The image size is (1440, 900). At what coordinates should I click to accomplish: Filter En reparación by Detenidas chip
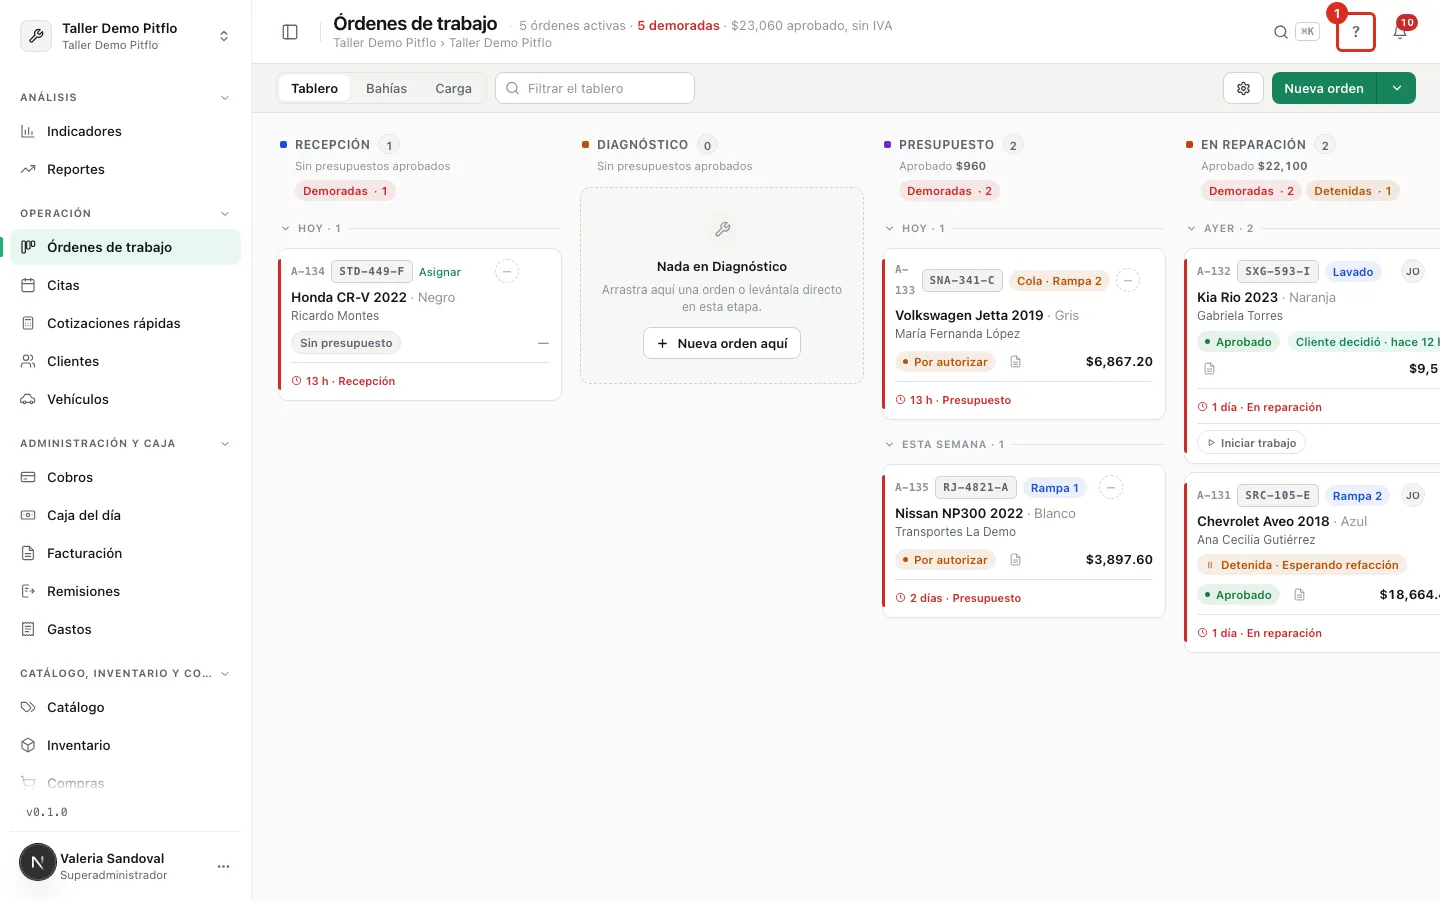pyautogui.click(x=1352, y=191)
